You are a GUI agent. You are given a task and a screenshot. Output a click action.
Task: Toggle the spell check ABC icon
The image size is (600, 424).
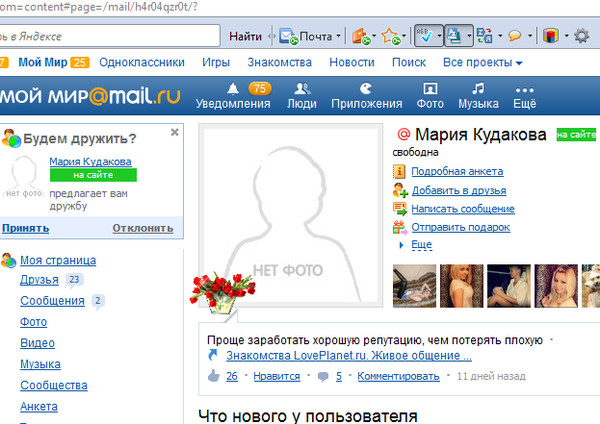(x=425, y=36)
